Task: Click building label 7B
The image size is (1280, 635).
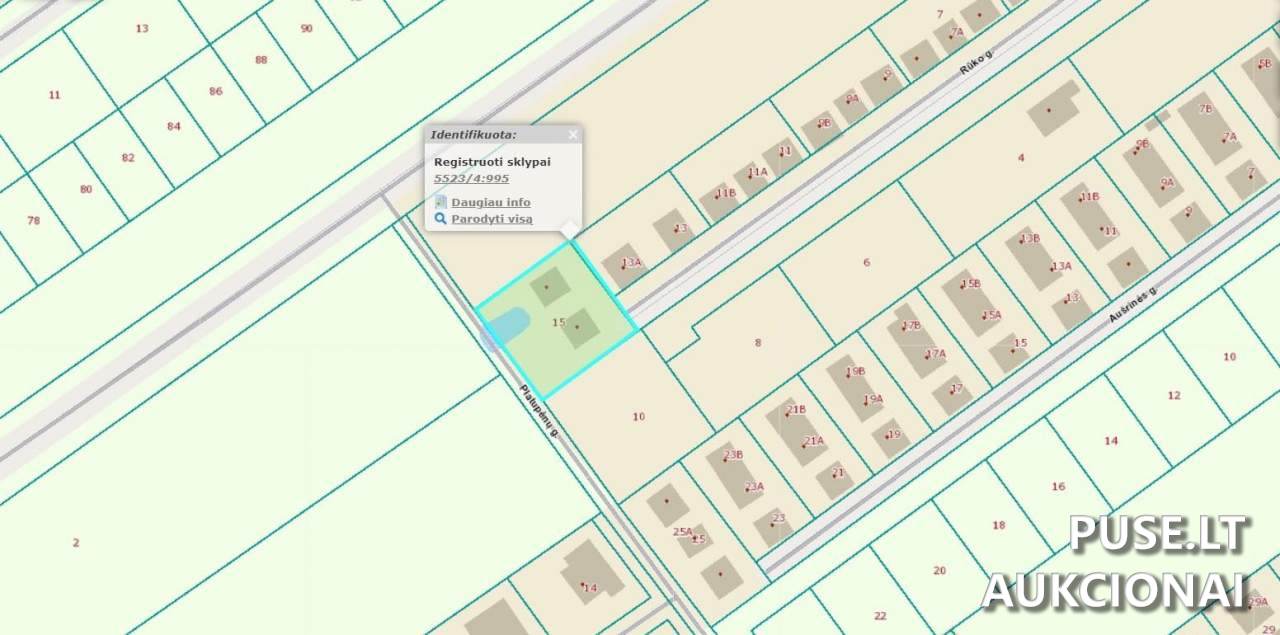Action: point(1205,109)
